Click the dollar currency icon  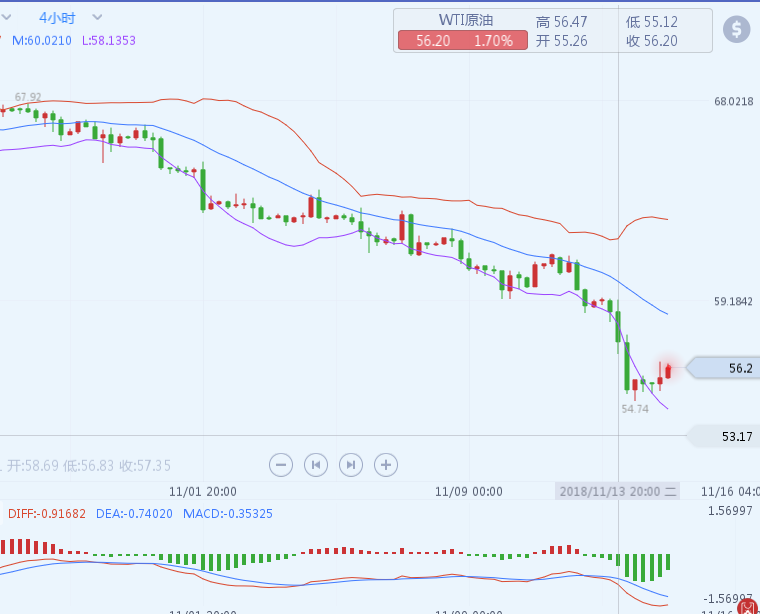pyautogui.click(x=737, y=29)
